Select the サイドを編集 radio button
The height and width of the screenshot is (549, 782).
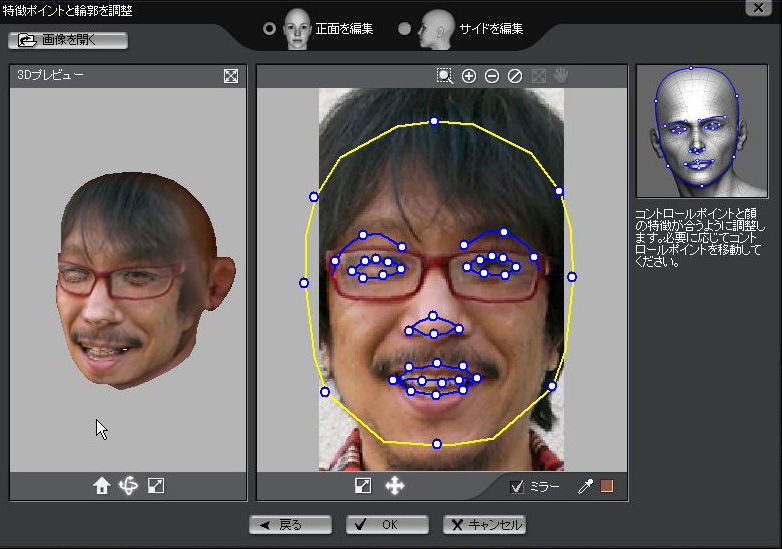[x=404, y=29]
